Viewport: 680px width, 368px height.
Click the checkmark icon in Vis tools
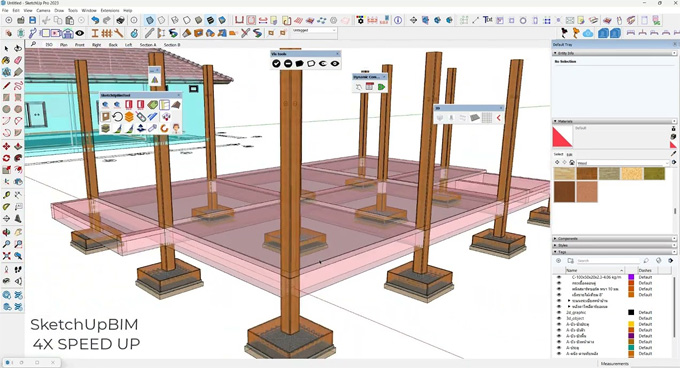click(276, 64)
